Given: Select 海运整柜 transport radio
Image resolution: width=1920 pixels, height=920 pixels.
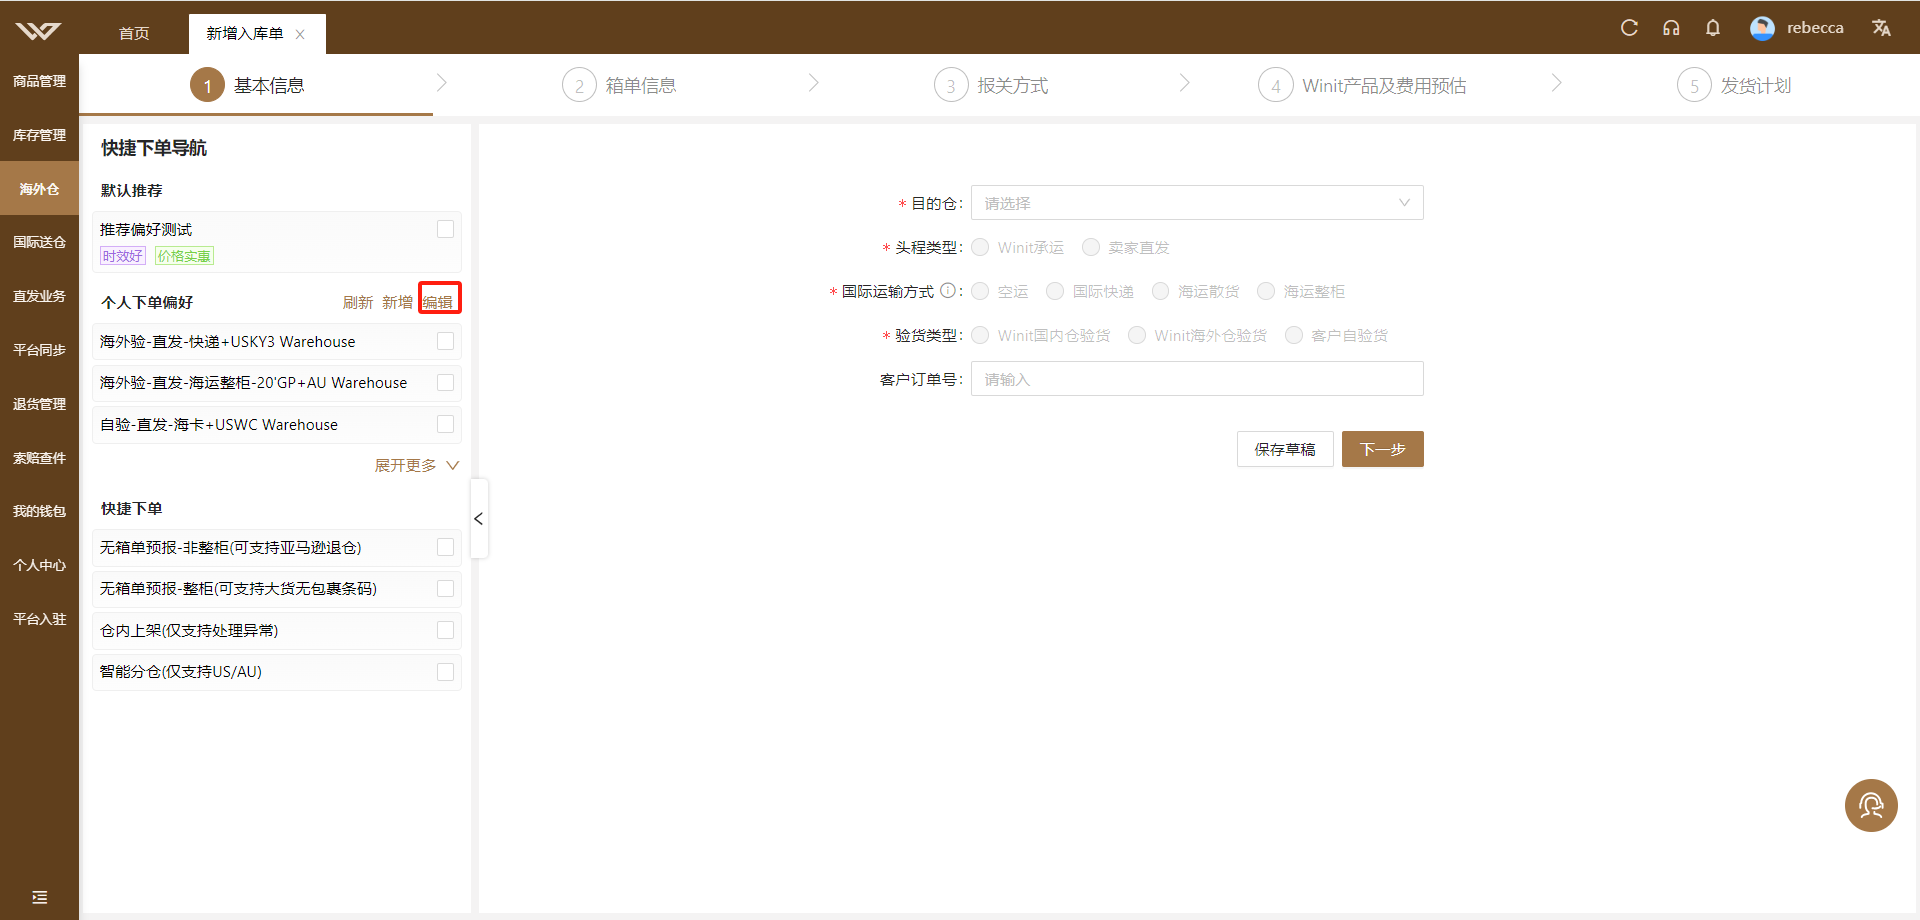Looking at the screenshot, I should point(1266,291).
